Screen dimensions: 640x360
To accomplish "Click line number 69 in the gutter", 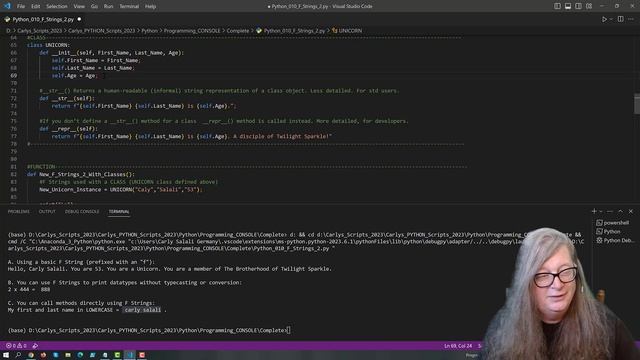I will (x=13, y=76).
